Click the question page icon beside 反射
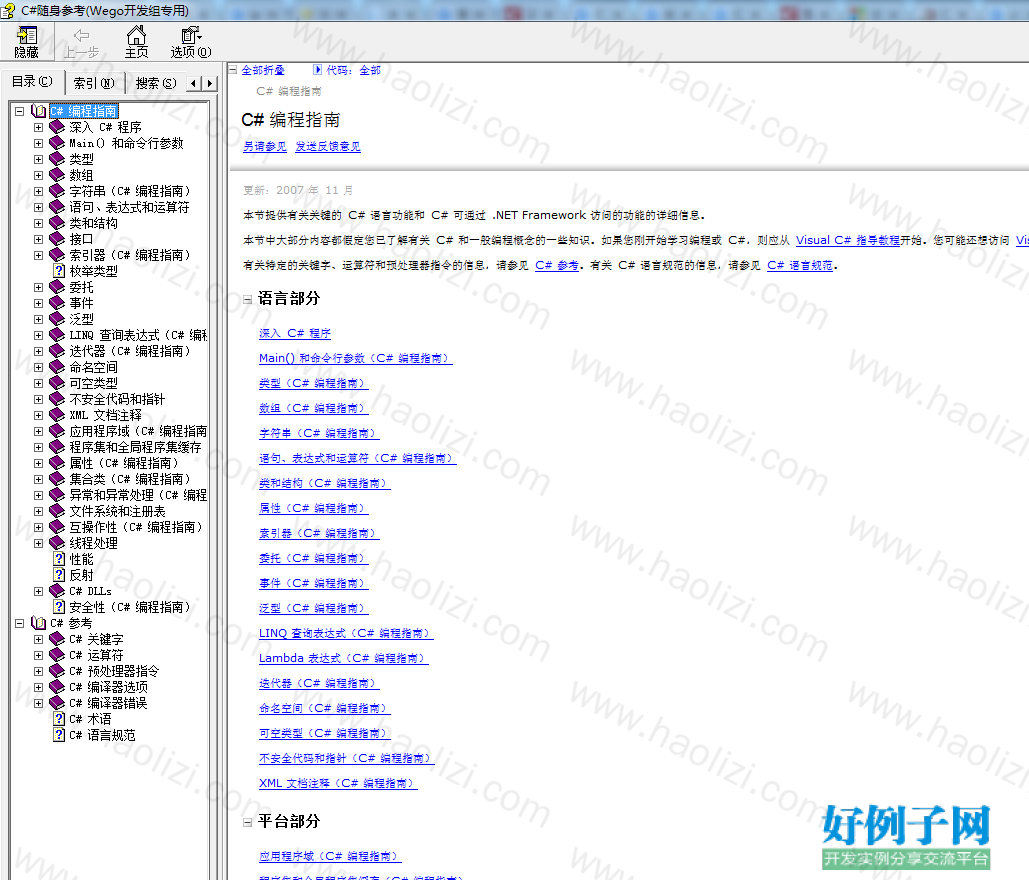 tap(59, 576)
